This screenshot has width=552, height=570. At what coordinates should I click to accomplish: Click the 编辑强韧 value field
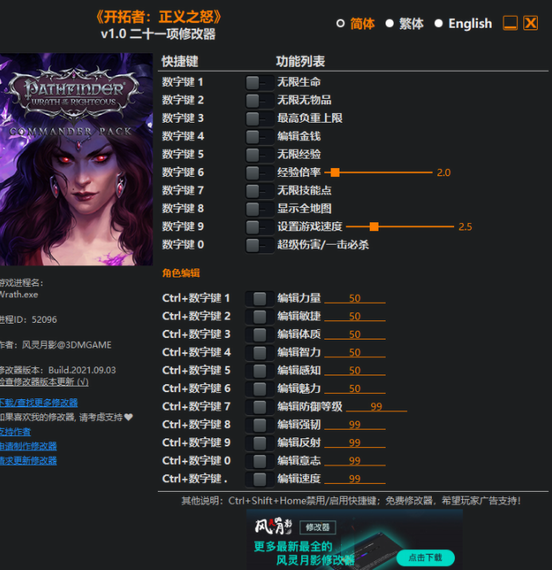coord(355,425)
